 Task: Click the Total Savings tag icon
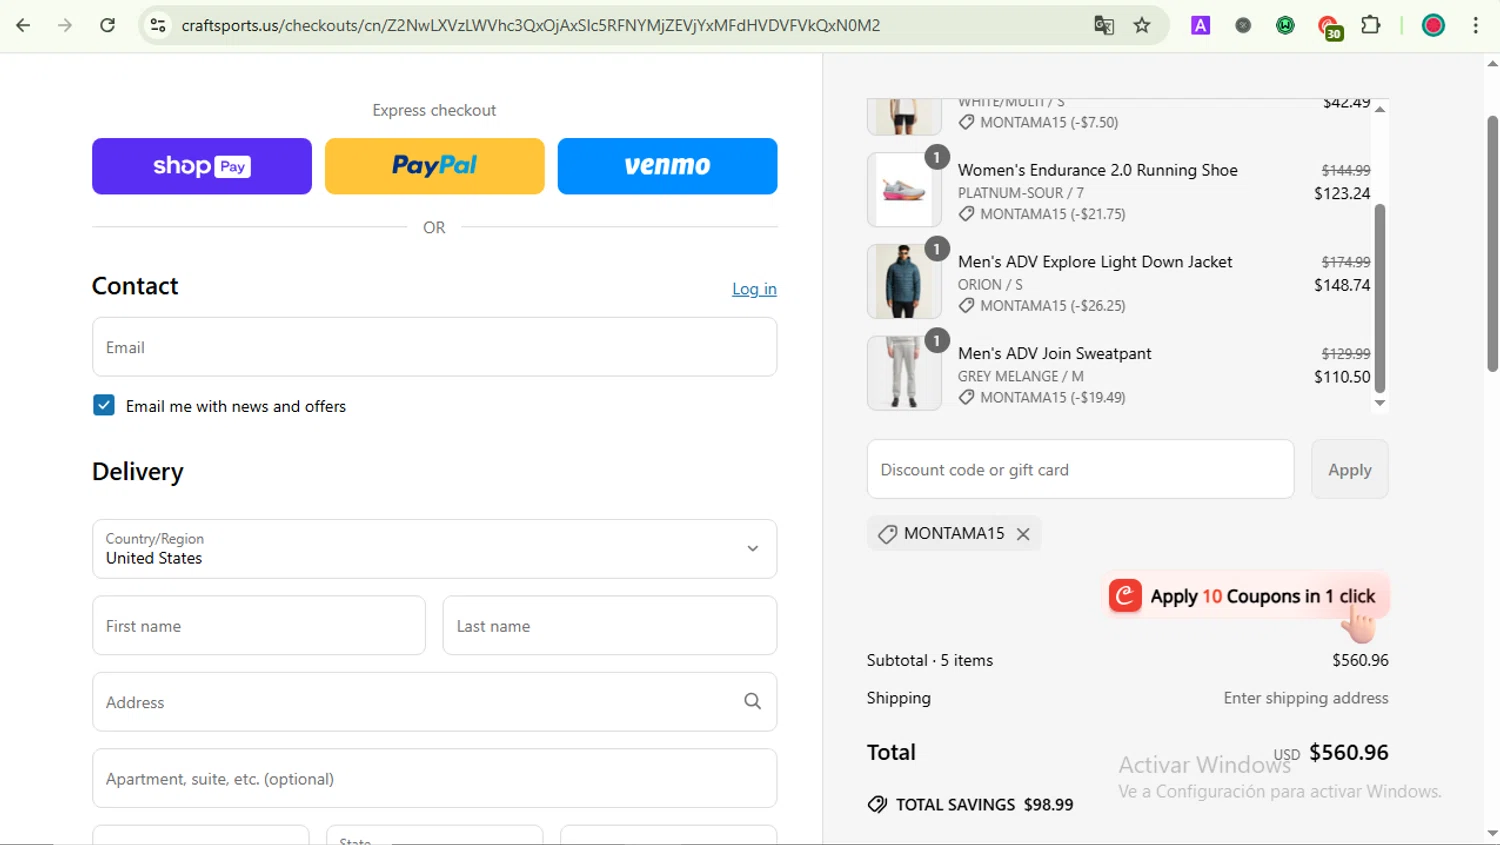pyautogui.click(x=877, y=804)
